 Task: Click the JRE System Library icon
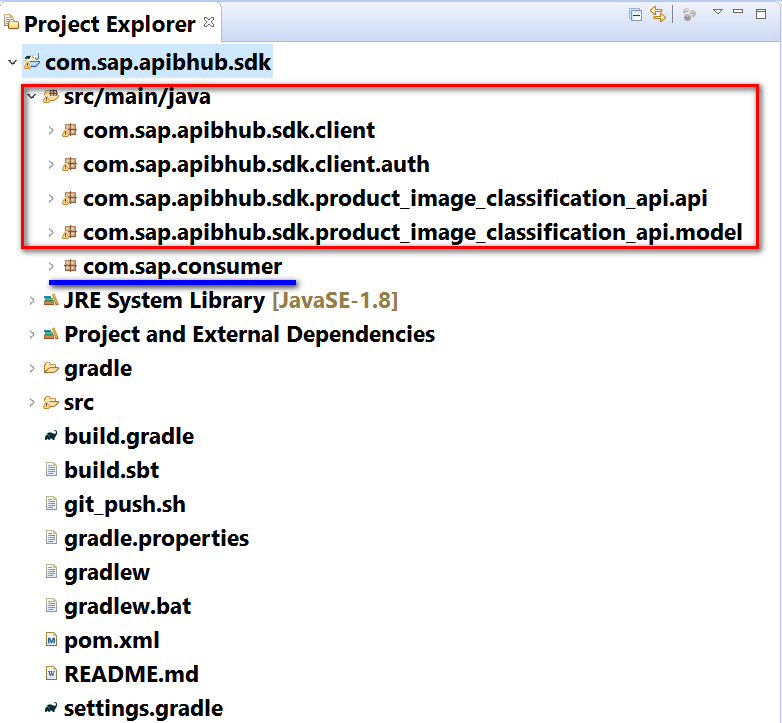pos(51,300)
